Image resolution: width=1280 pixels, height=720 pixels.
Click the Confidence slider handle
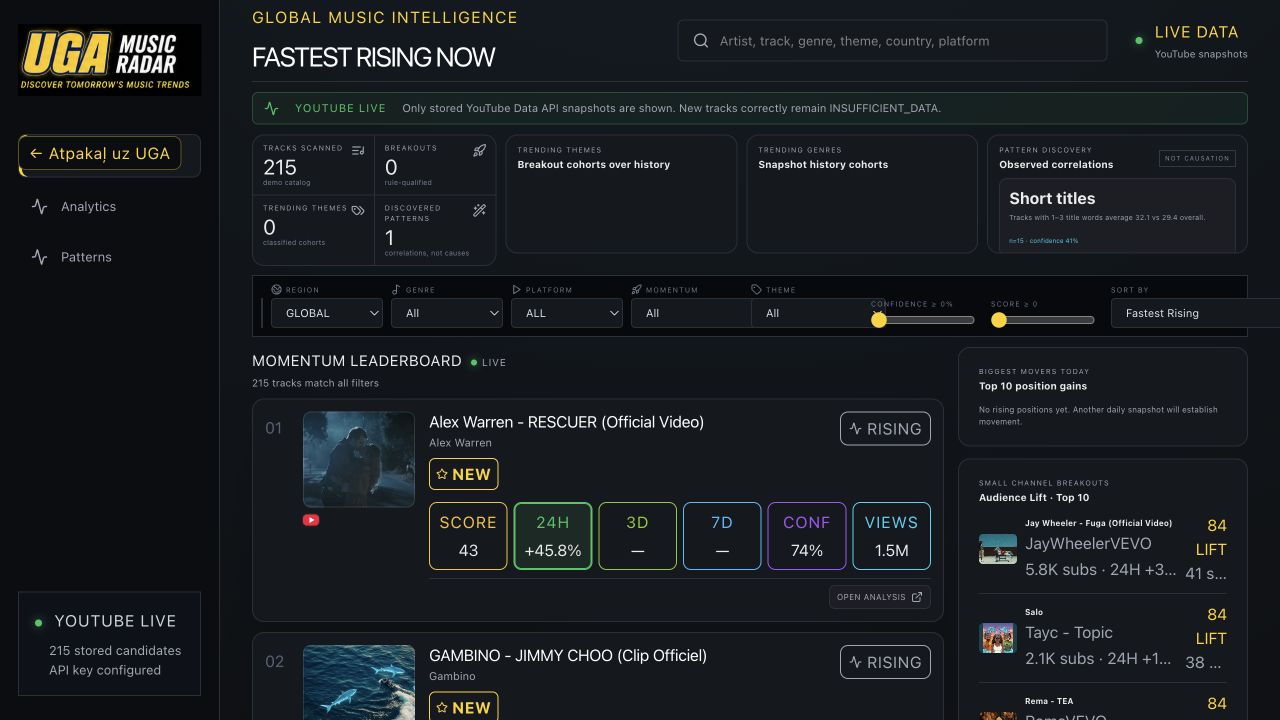pyautogui.click(x=879, y=320)
